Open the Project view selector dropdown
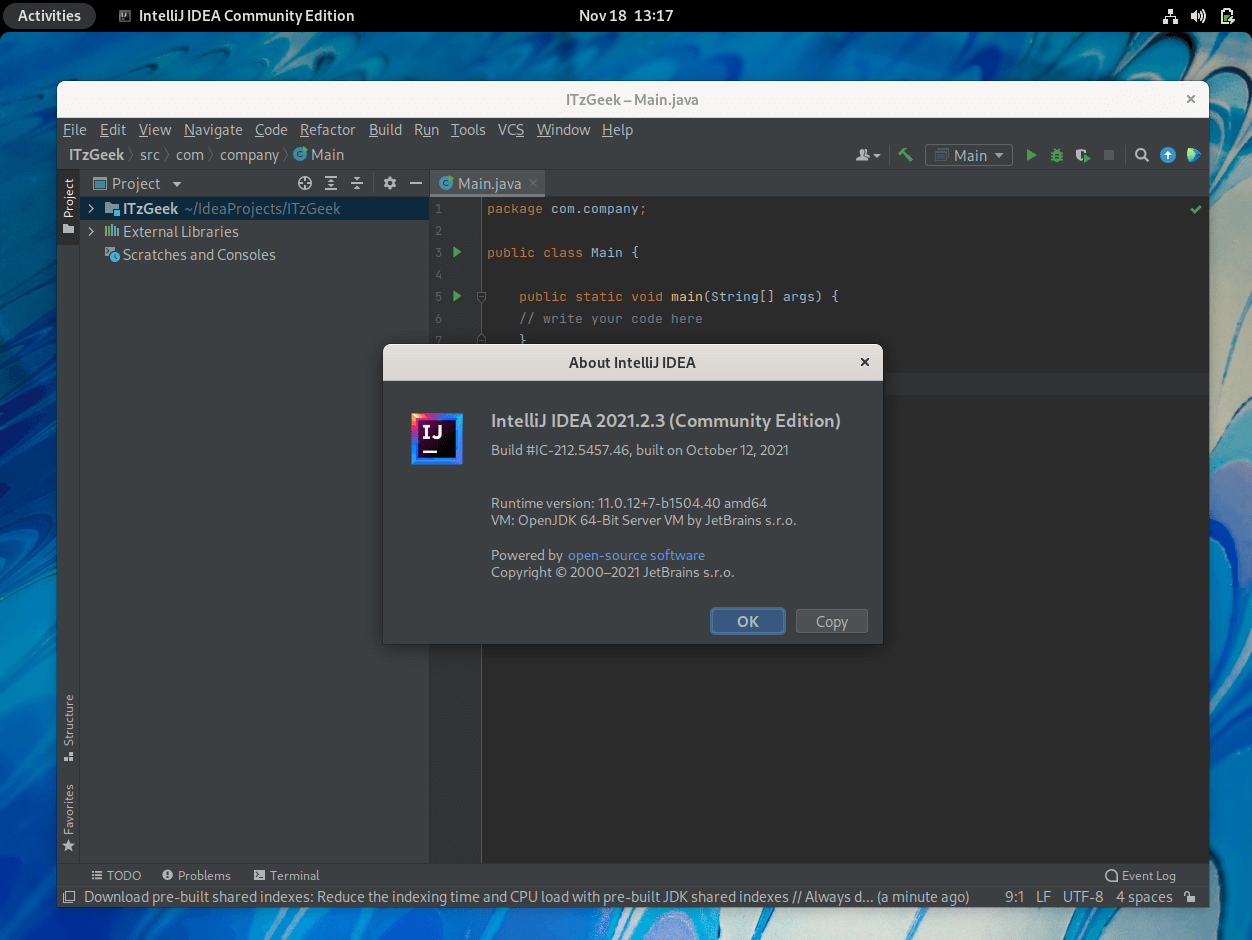Screen dimensions: 1252x940 pyautogui.click(x=137, y=183)
